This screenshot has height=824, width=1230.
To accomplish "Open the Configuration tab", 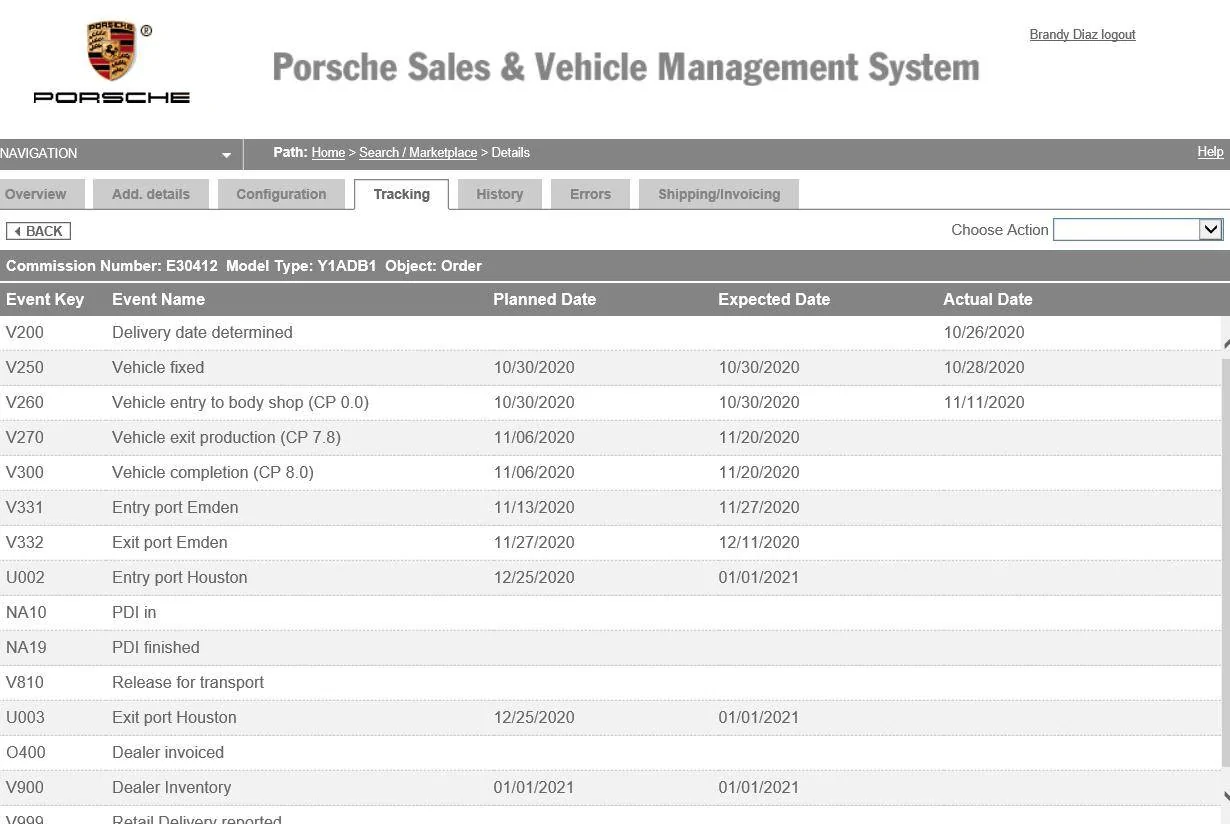I will [281, 194].
